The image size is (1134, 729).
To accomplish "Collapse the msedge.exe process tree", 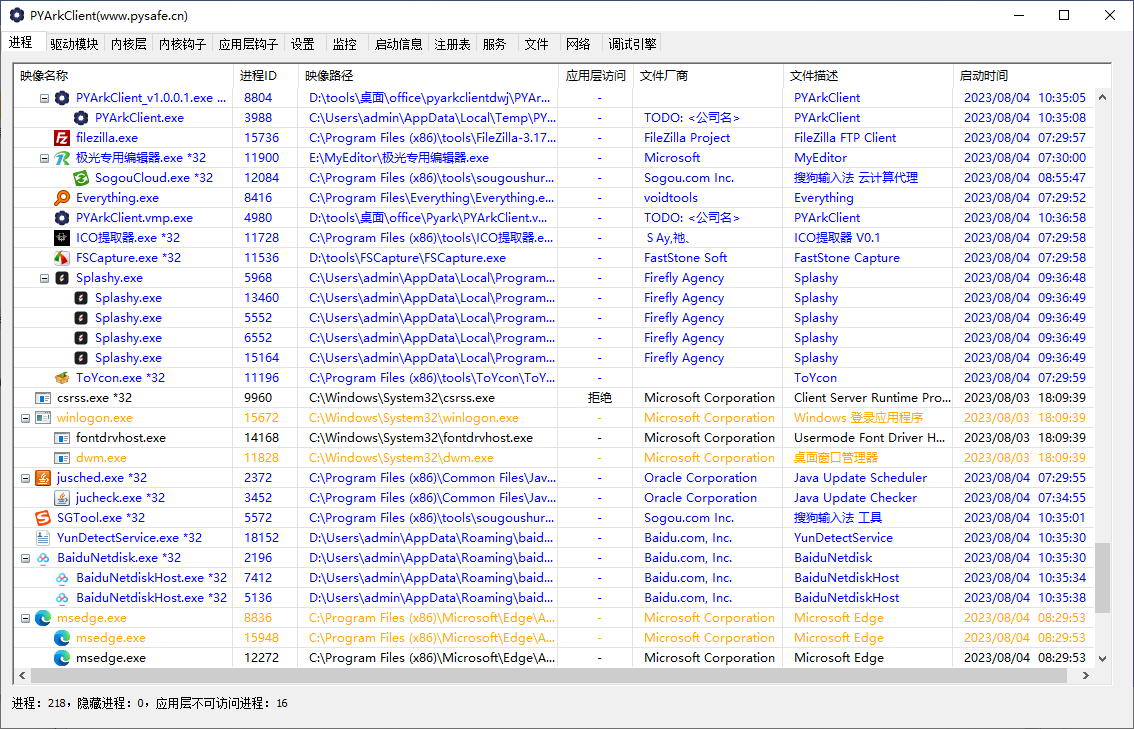I will click(x=27, y=617).
